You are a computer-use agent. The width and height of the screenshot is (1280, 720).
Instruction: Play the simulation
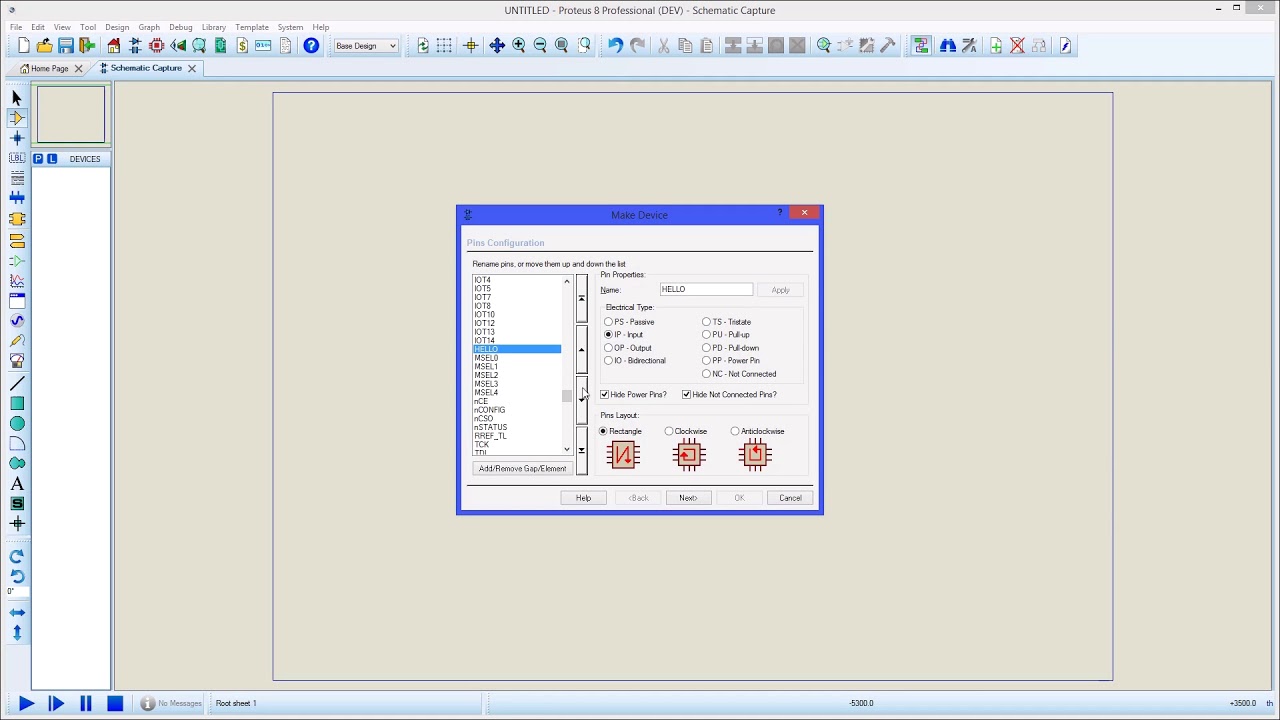[x=27, y=704]
